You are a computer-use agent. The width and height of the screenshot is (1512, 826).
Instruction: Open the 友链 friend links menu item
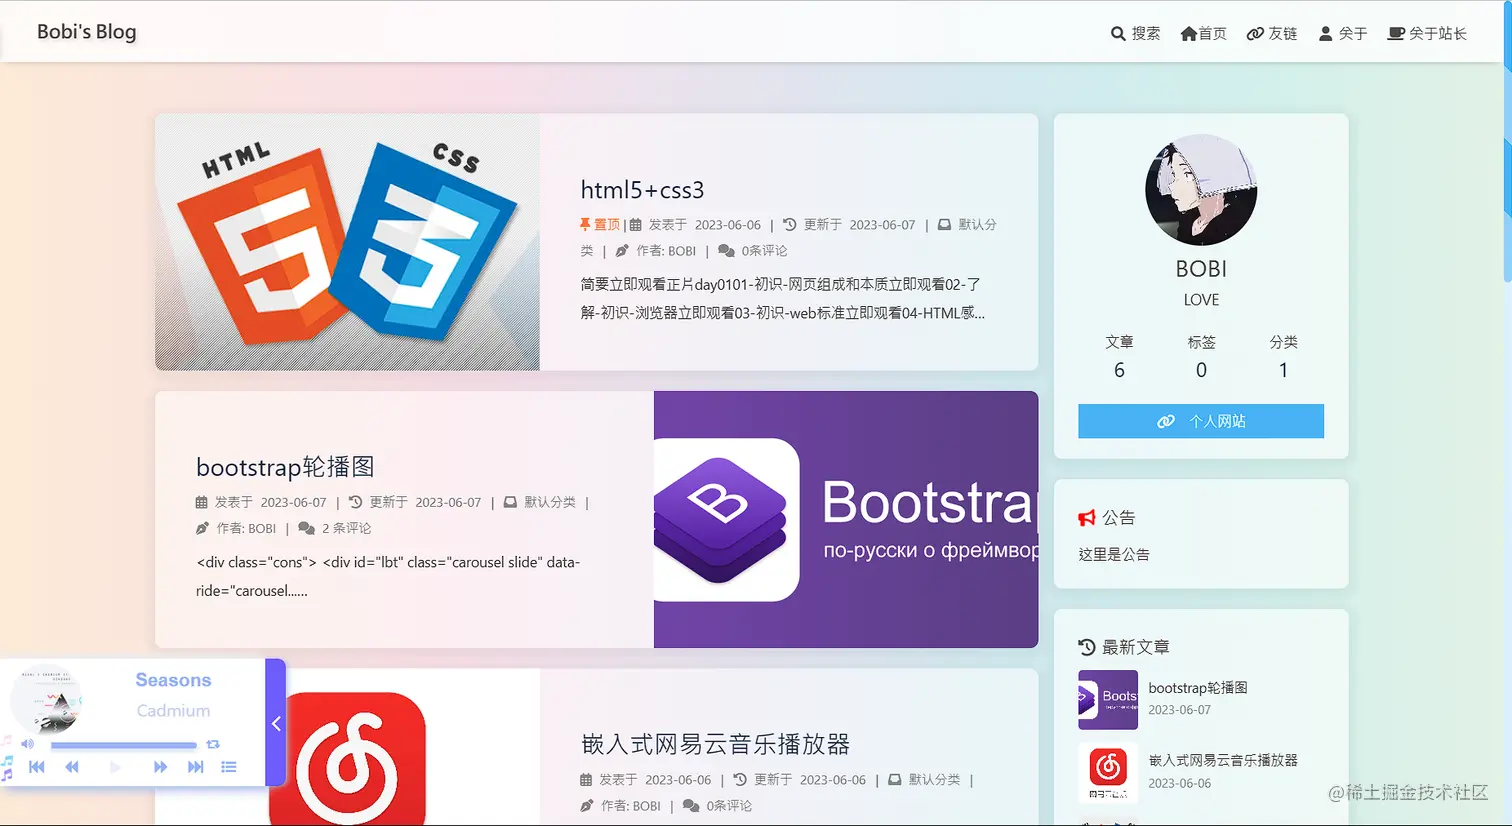click(1271, 33)
